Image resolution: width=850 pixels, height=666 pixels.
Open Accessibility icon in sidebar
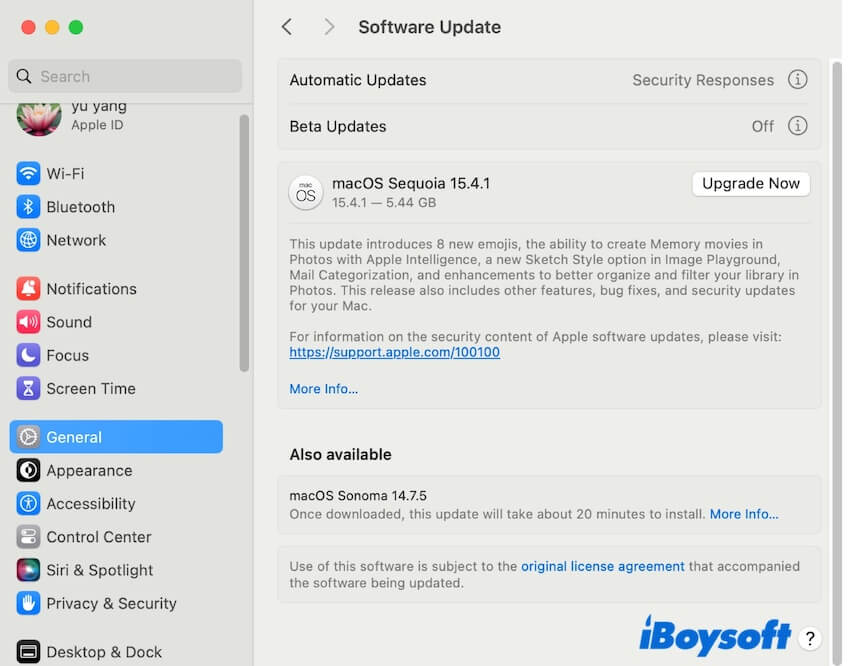point(28,504)
